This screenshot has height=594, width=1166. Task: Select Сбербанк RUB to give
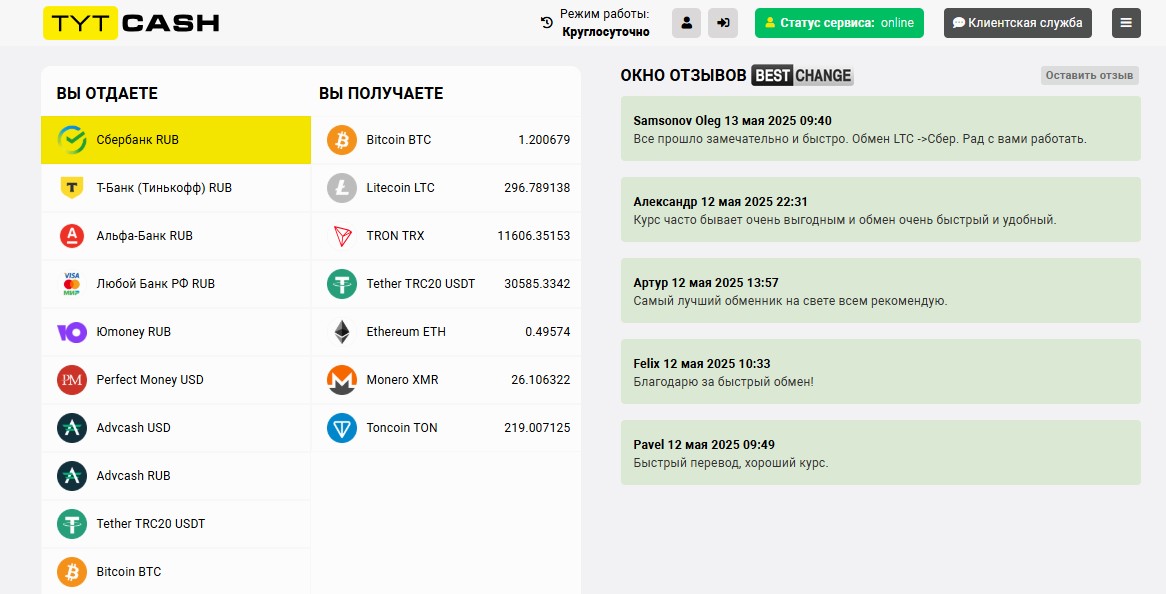coord(175,140)
